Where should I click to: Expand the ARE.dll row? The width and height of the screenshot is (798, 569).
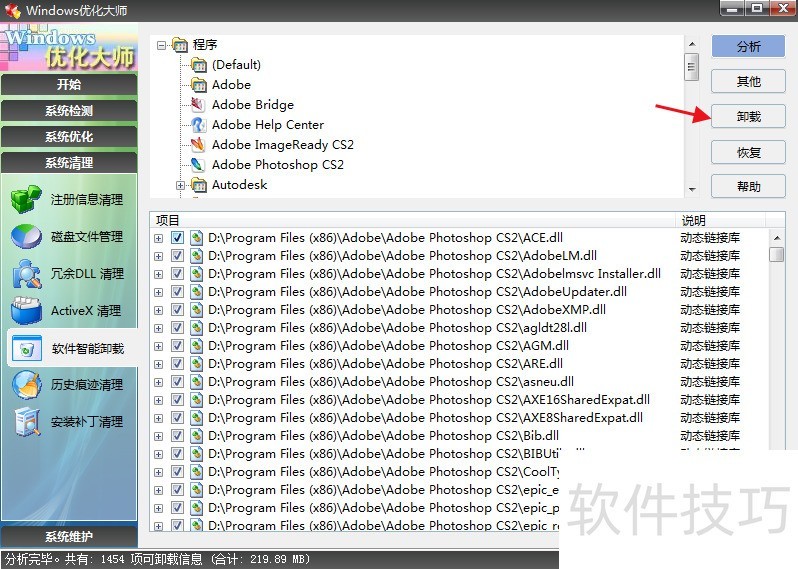(158, 364)
